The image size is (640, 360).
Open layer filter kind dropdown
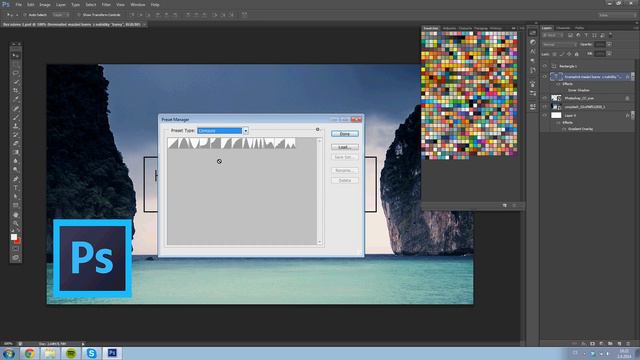pyautogui.click(x=554, y=36)
